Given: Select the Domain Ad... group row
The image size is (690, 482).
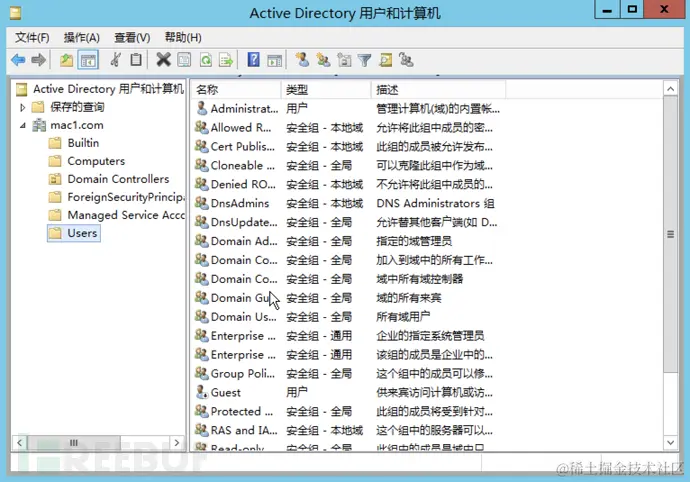Looking at the screenshot, I should (x=347, y=241).
